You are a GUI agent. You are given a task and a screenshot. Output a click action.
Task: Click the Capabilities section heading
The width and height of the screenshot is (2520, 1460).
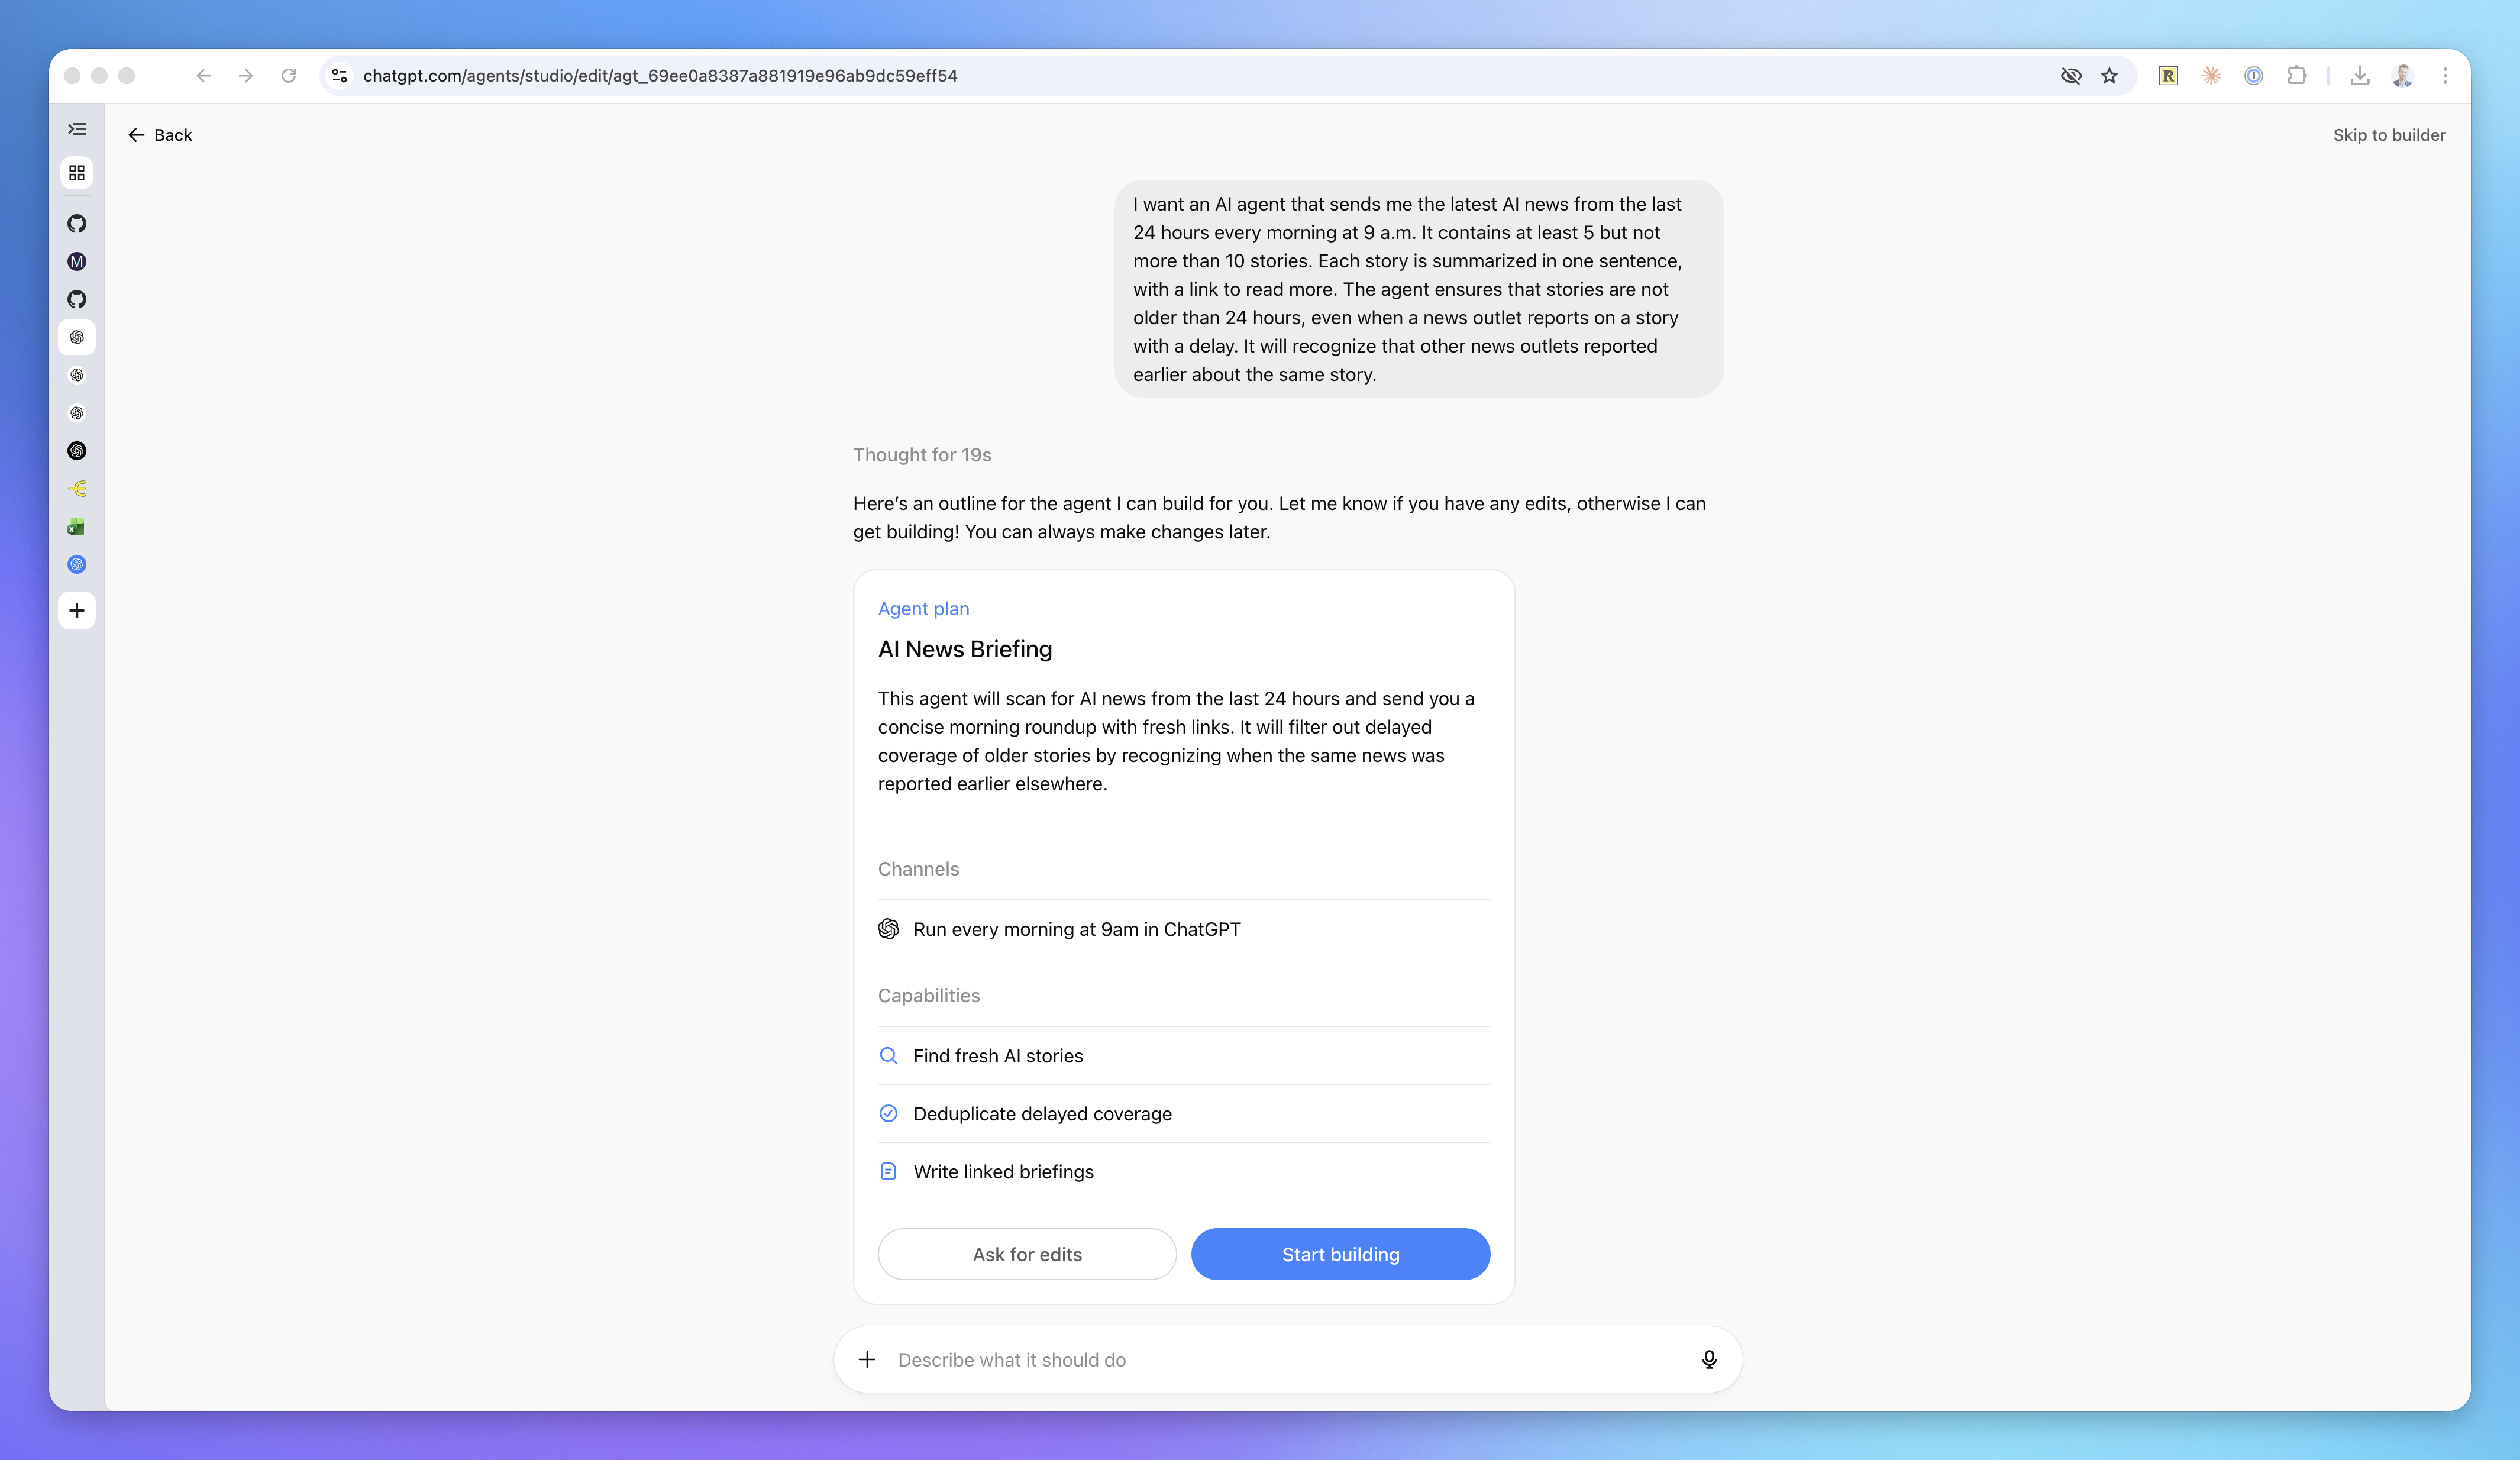coord(929,996)
